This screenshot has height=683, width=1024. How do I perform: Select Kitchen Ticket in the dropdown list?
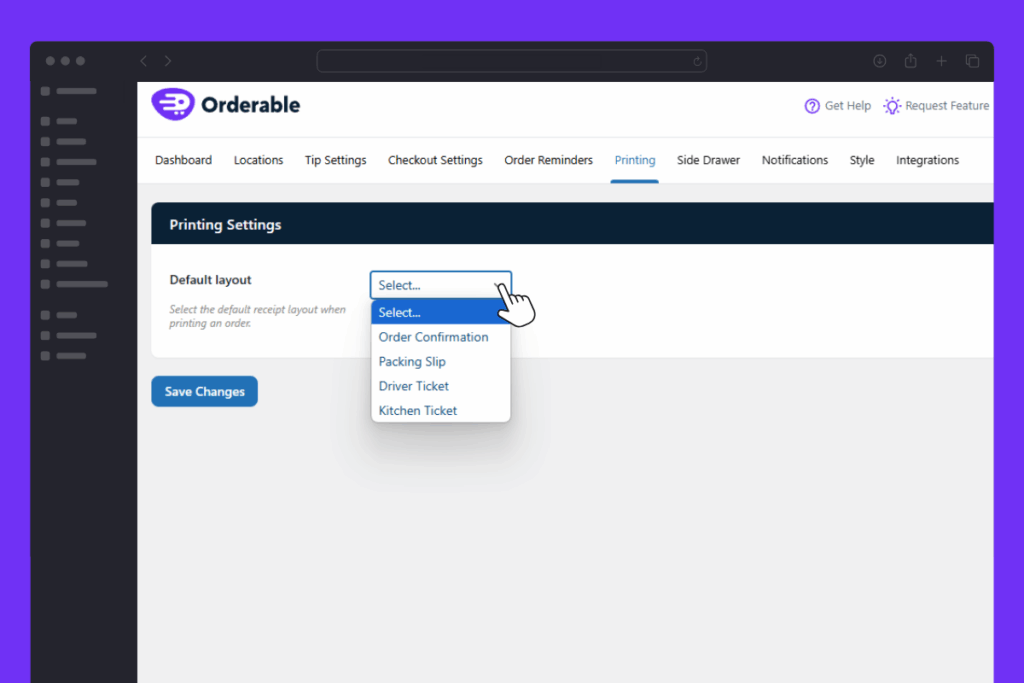[x=417, y=410]
